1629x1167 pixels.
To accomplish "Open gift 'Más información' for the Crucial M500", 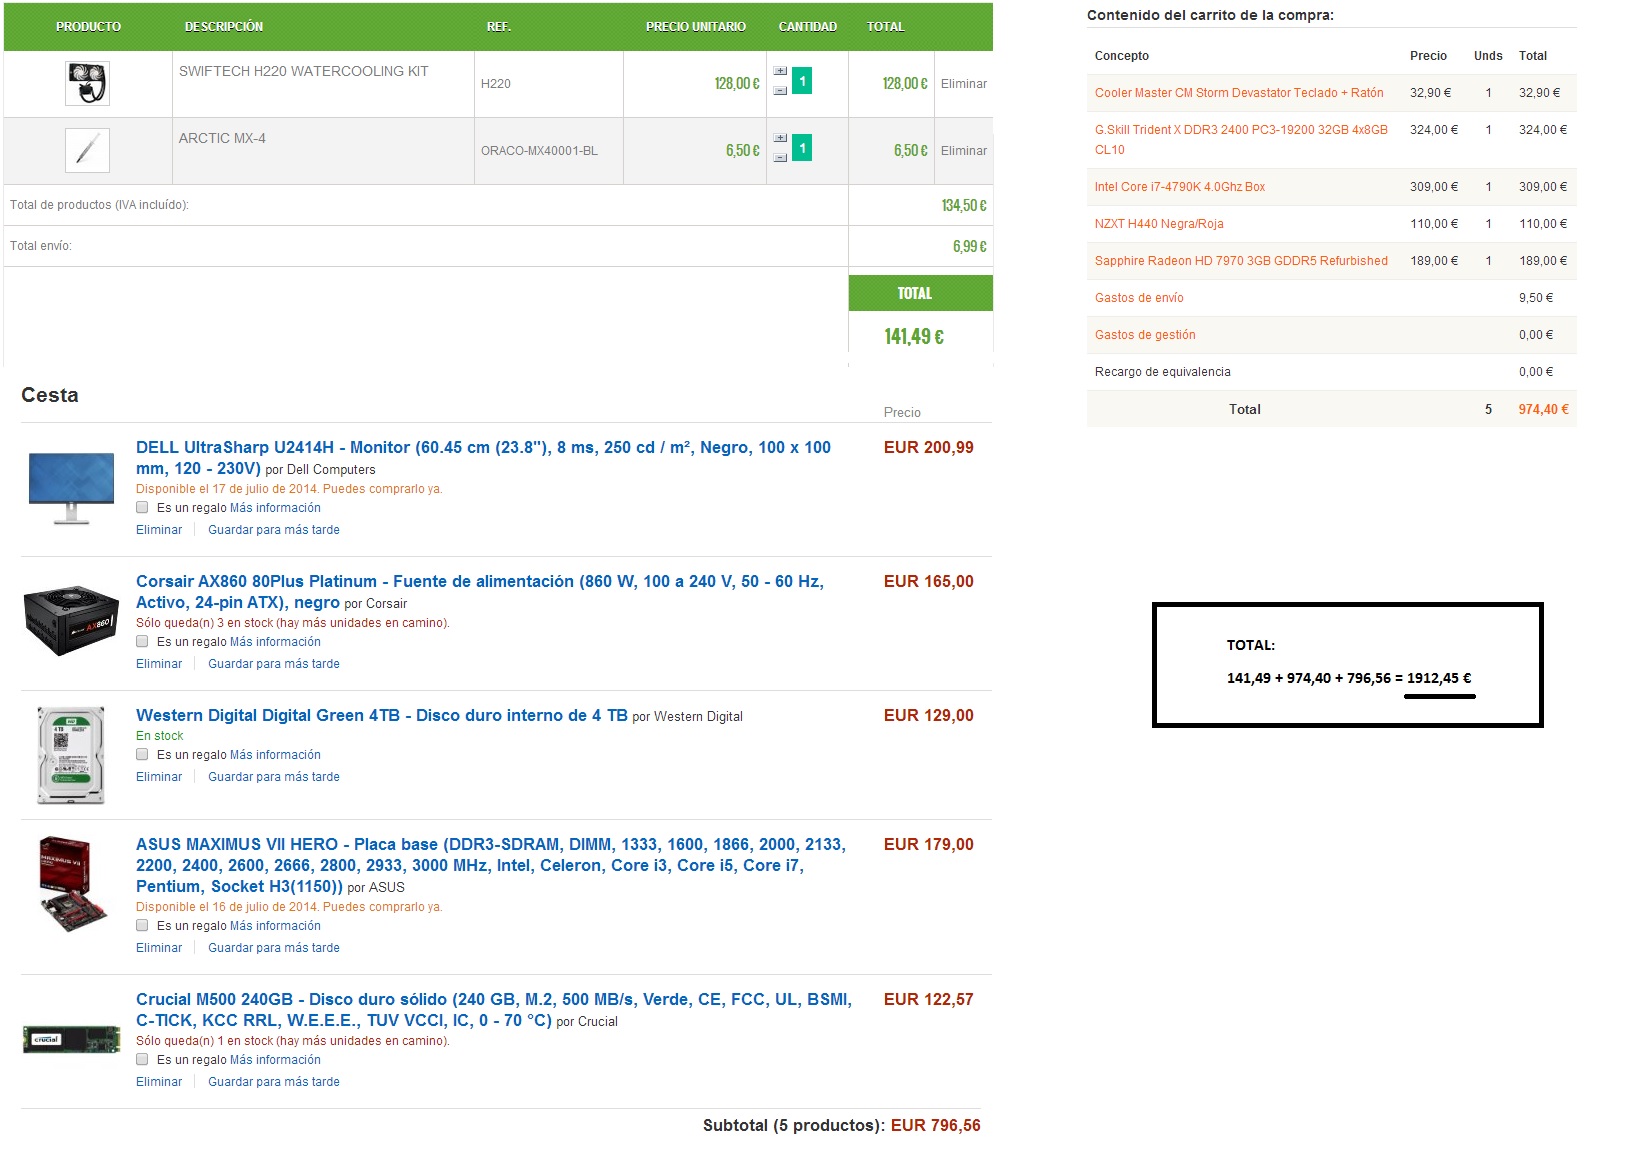I will [x=275, y=1060].
